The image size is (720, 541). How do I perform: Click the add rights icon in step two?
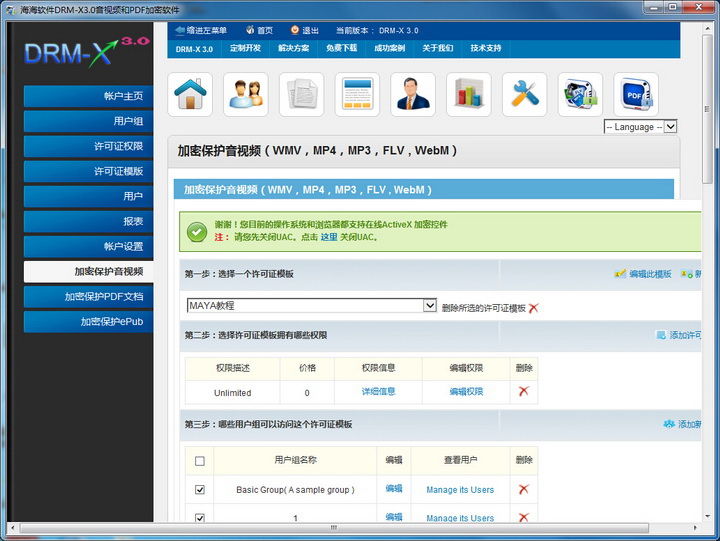click(661, 335)
